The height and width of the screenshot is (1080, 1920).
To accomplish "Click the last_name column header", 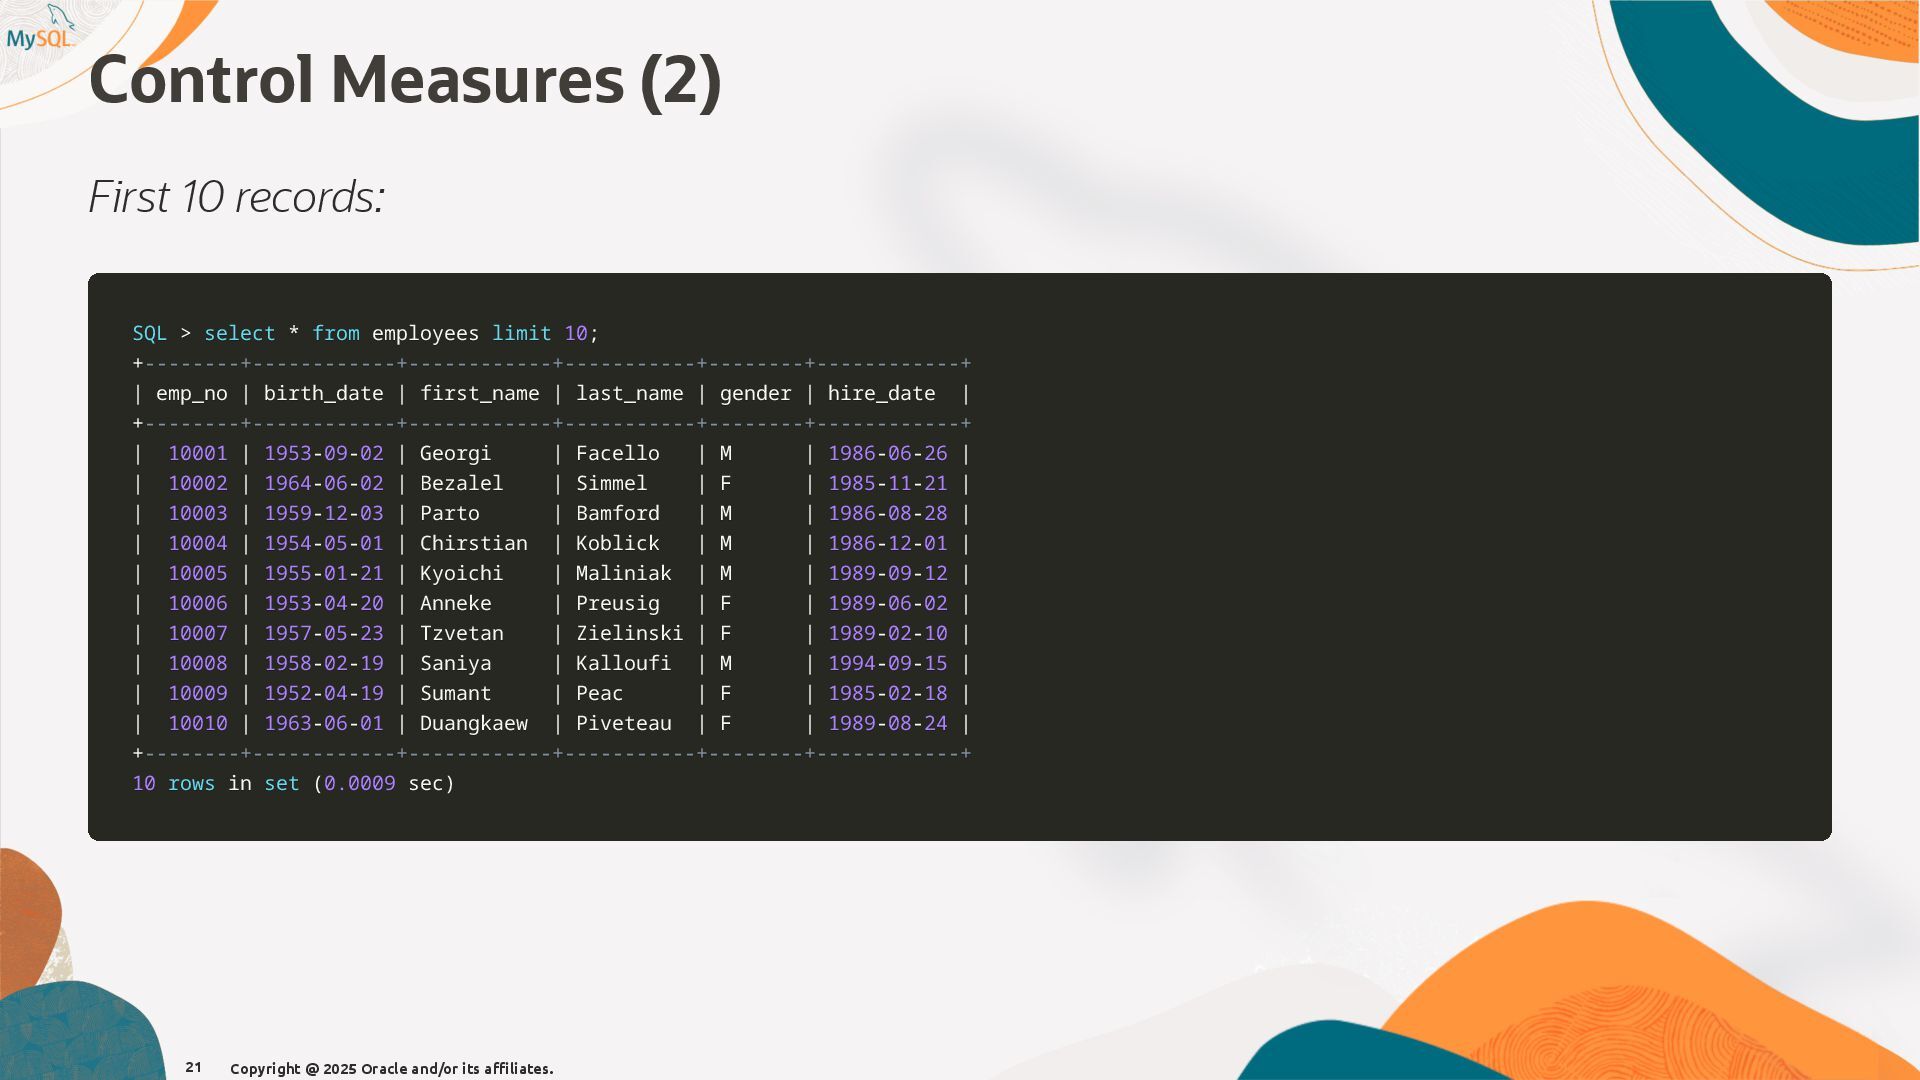I will pos(629,393).
